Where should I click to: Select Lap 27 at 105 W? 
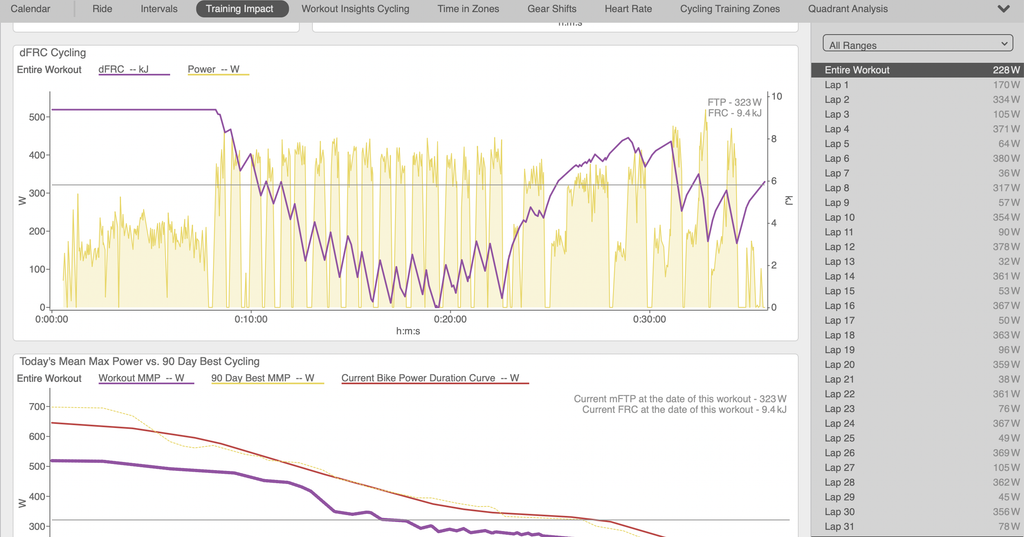[918, 468]
